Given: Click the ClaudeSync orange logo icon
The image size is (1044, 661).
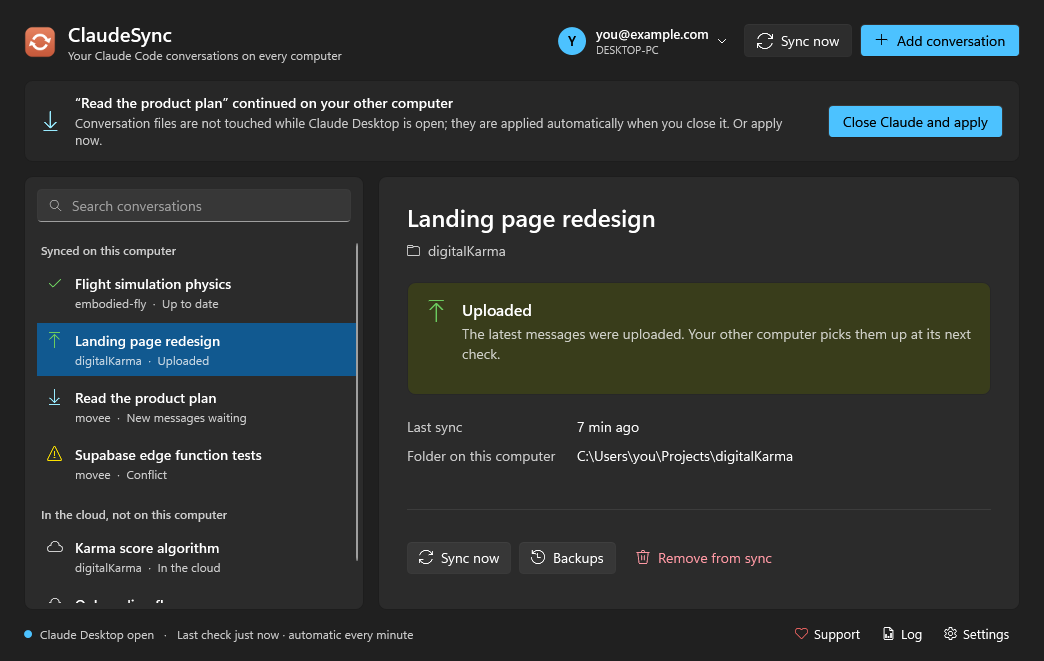Looking at the screenshot, I should [40, 42].
